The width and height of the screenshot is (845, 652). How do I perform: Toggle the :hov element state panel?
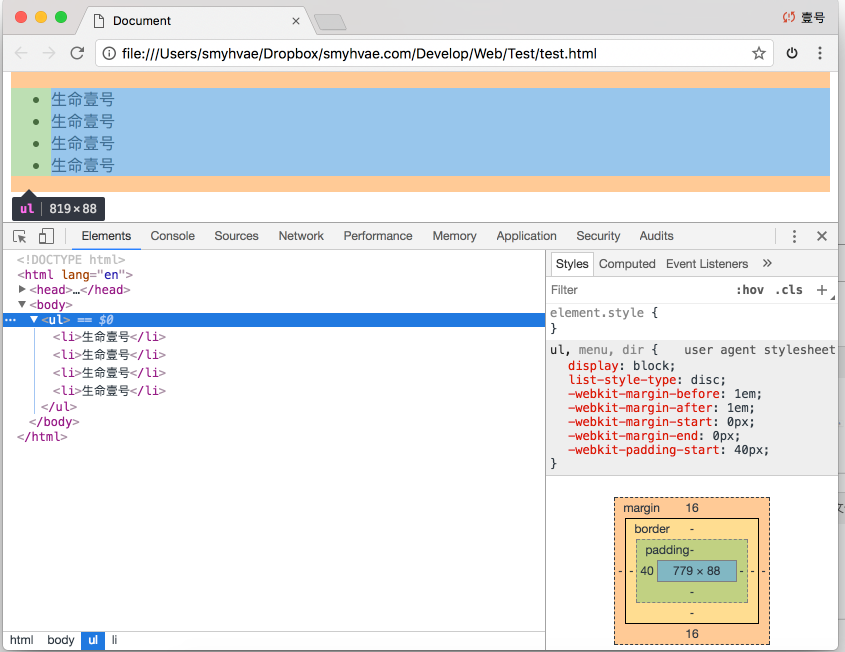[750, 290]
